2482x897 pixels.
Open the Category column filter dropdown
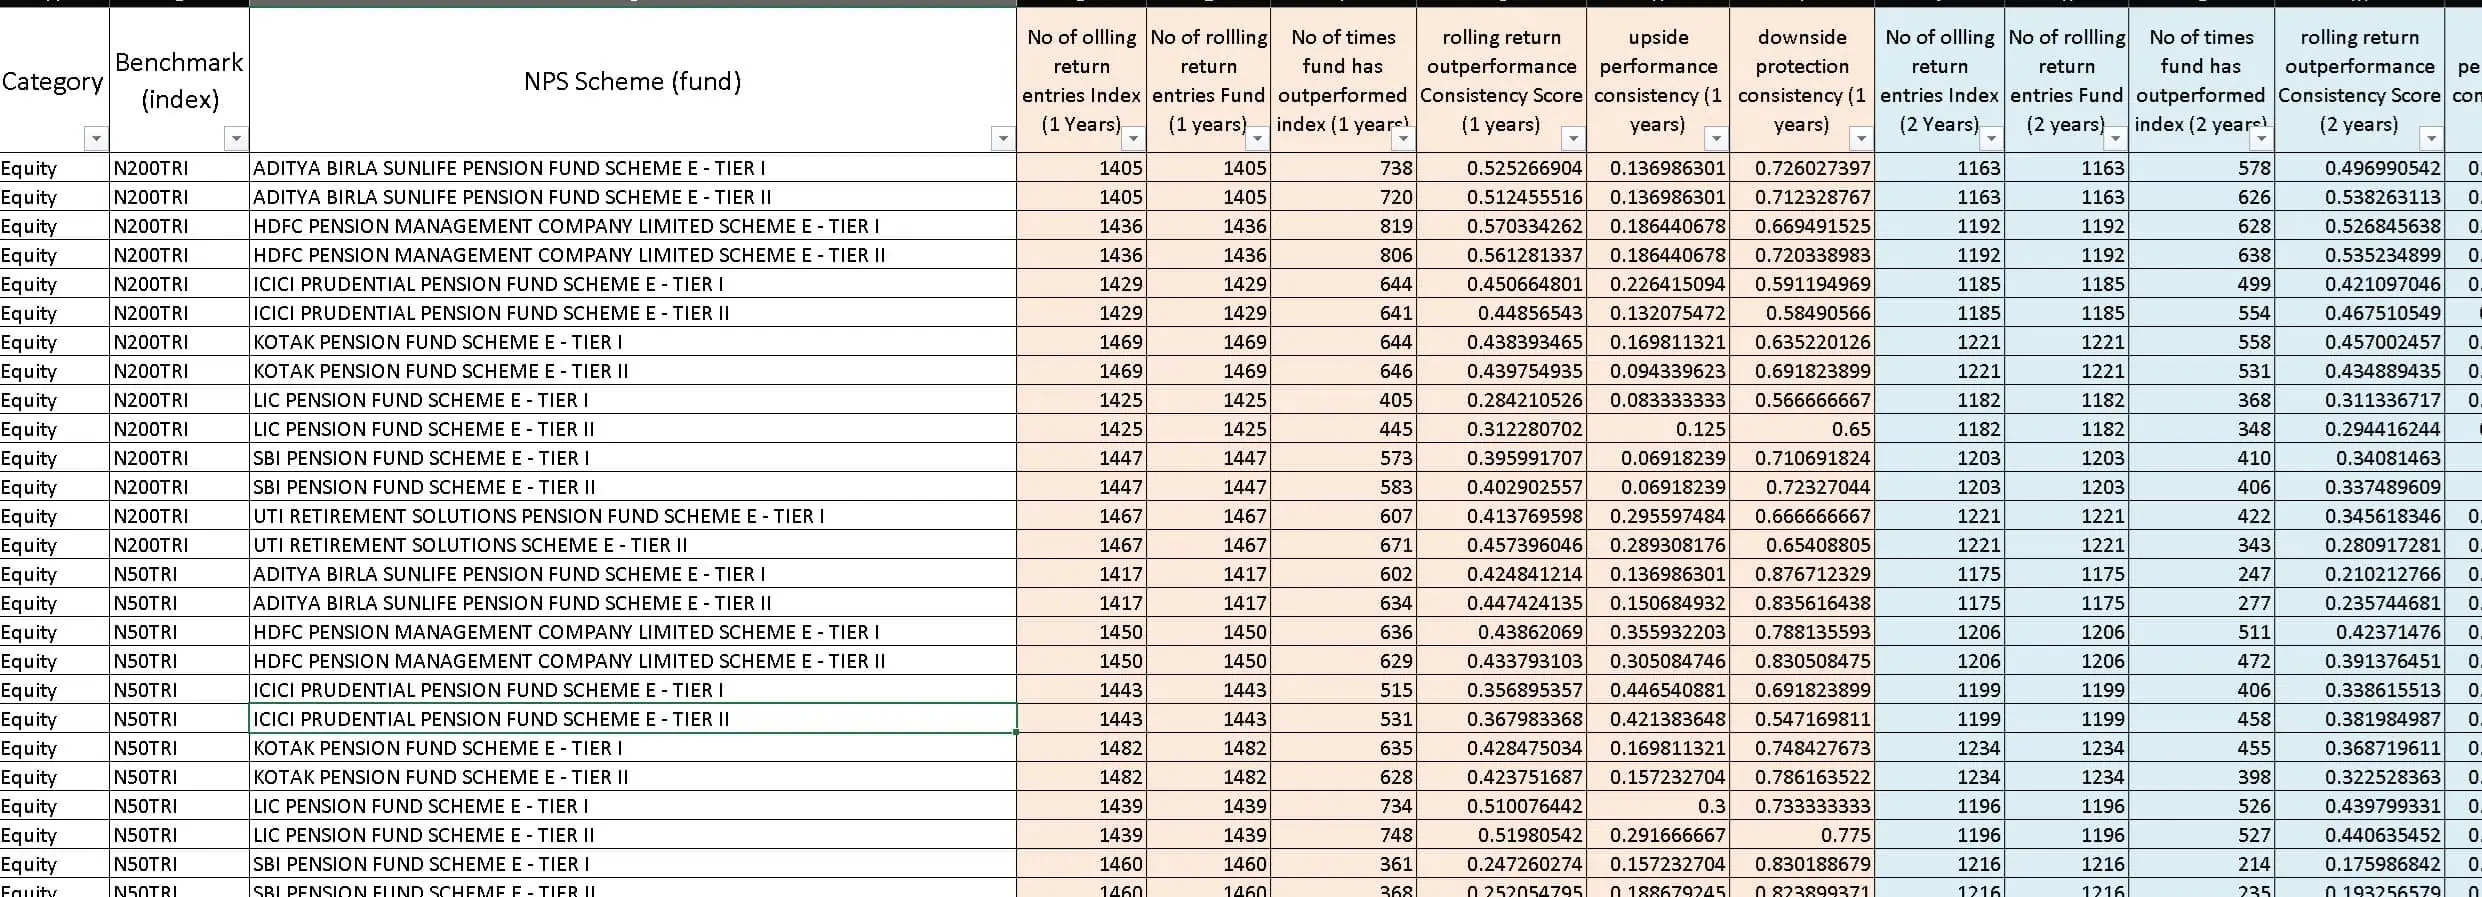coord(95,139)
